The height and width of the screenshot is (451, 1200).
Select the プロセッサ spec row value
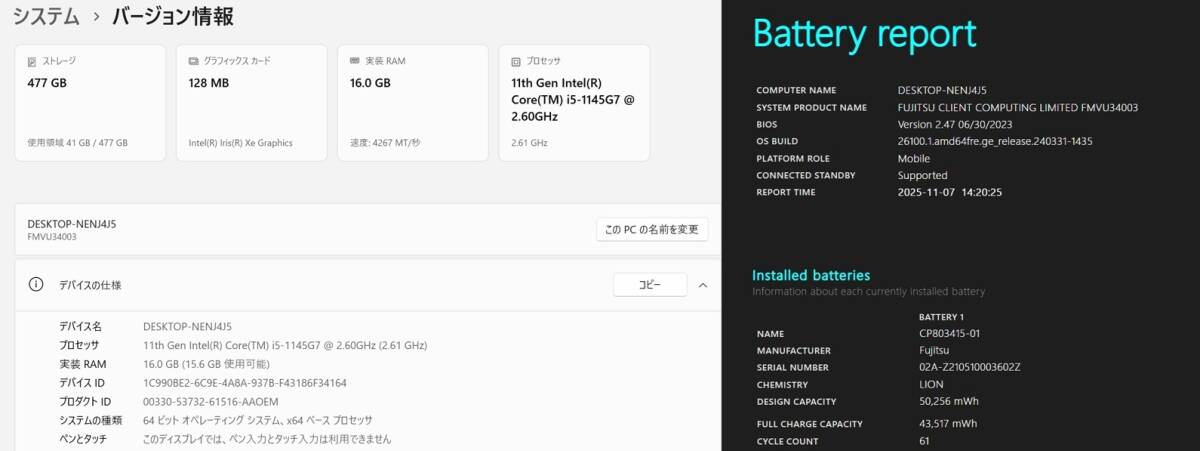point(285,345)
